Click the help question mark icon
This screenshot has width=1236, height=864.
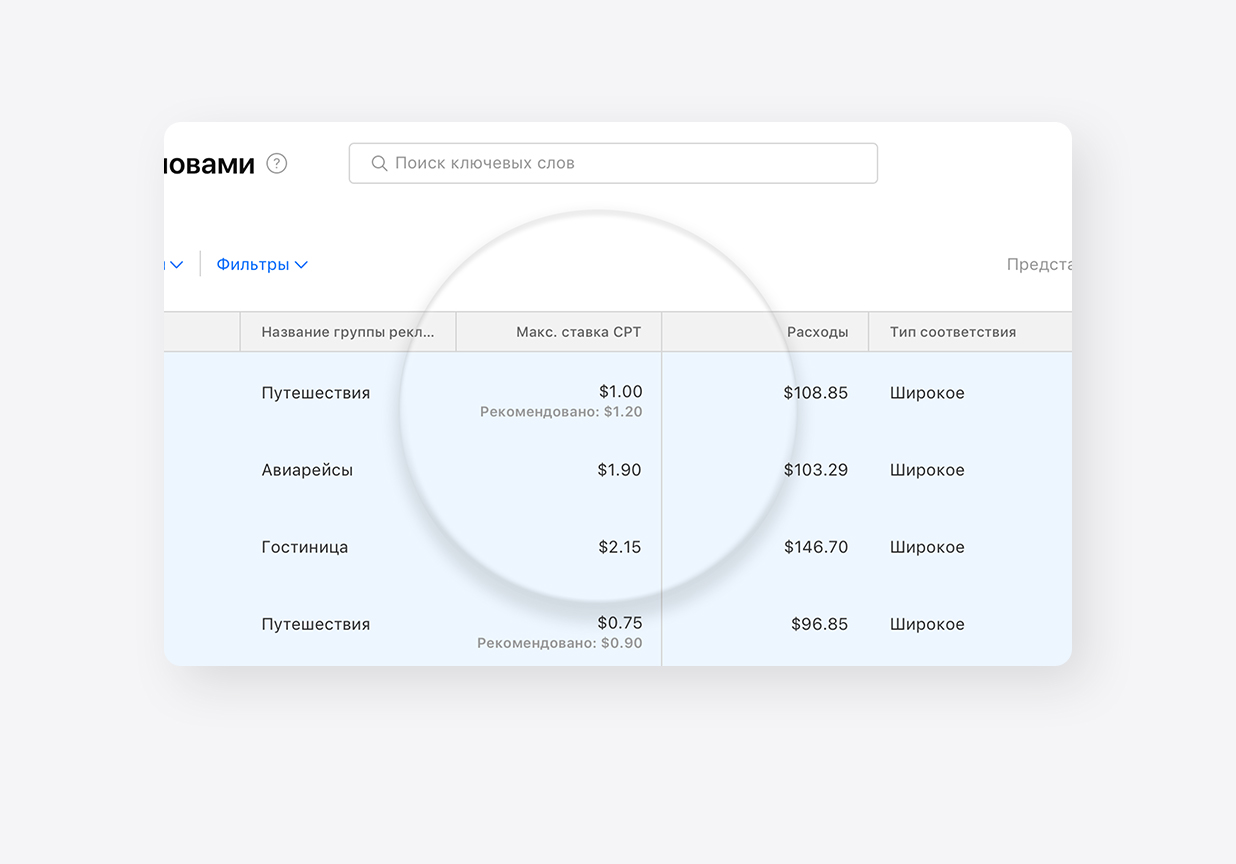click(x=277, y=163)
